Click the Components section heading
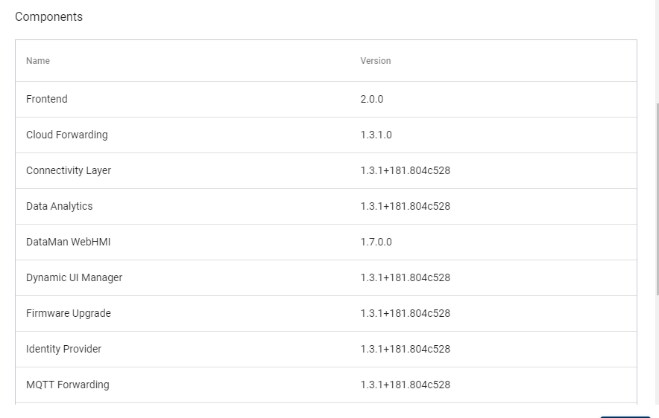This screenshot has height=418, width=659. 49,17
